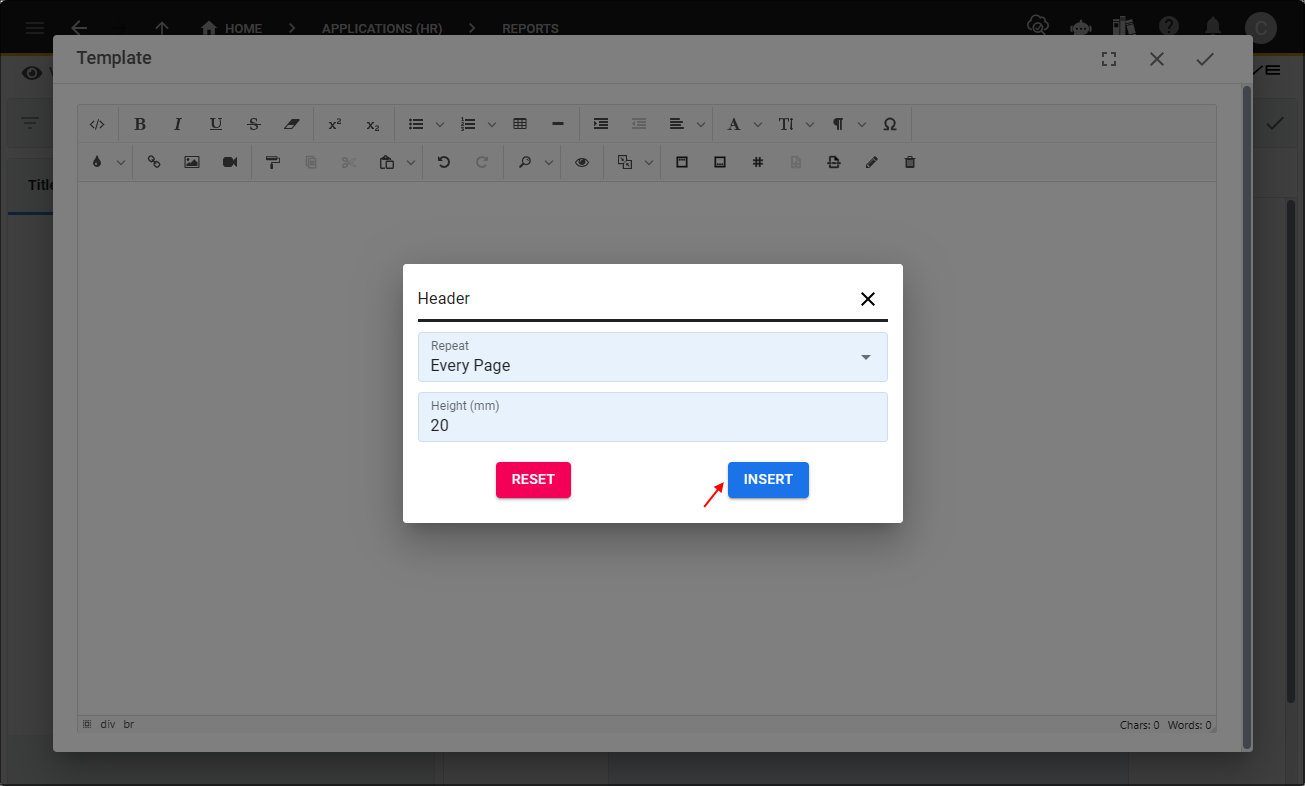1305x786 pixels.
Task: Click the print icon in the toolbar
Action: 834,161
